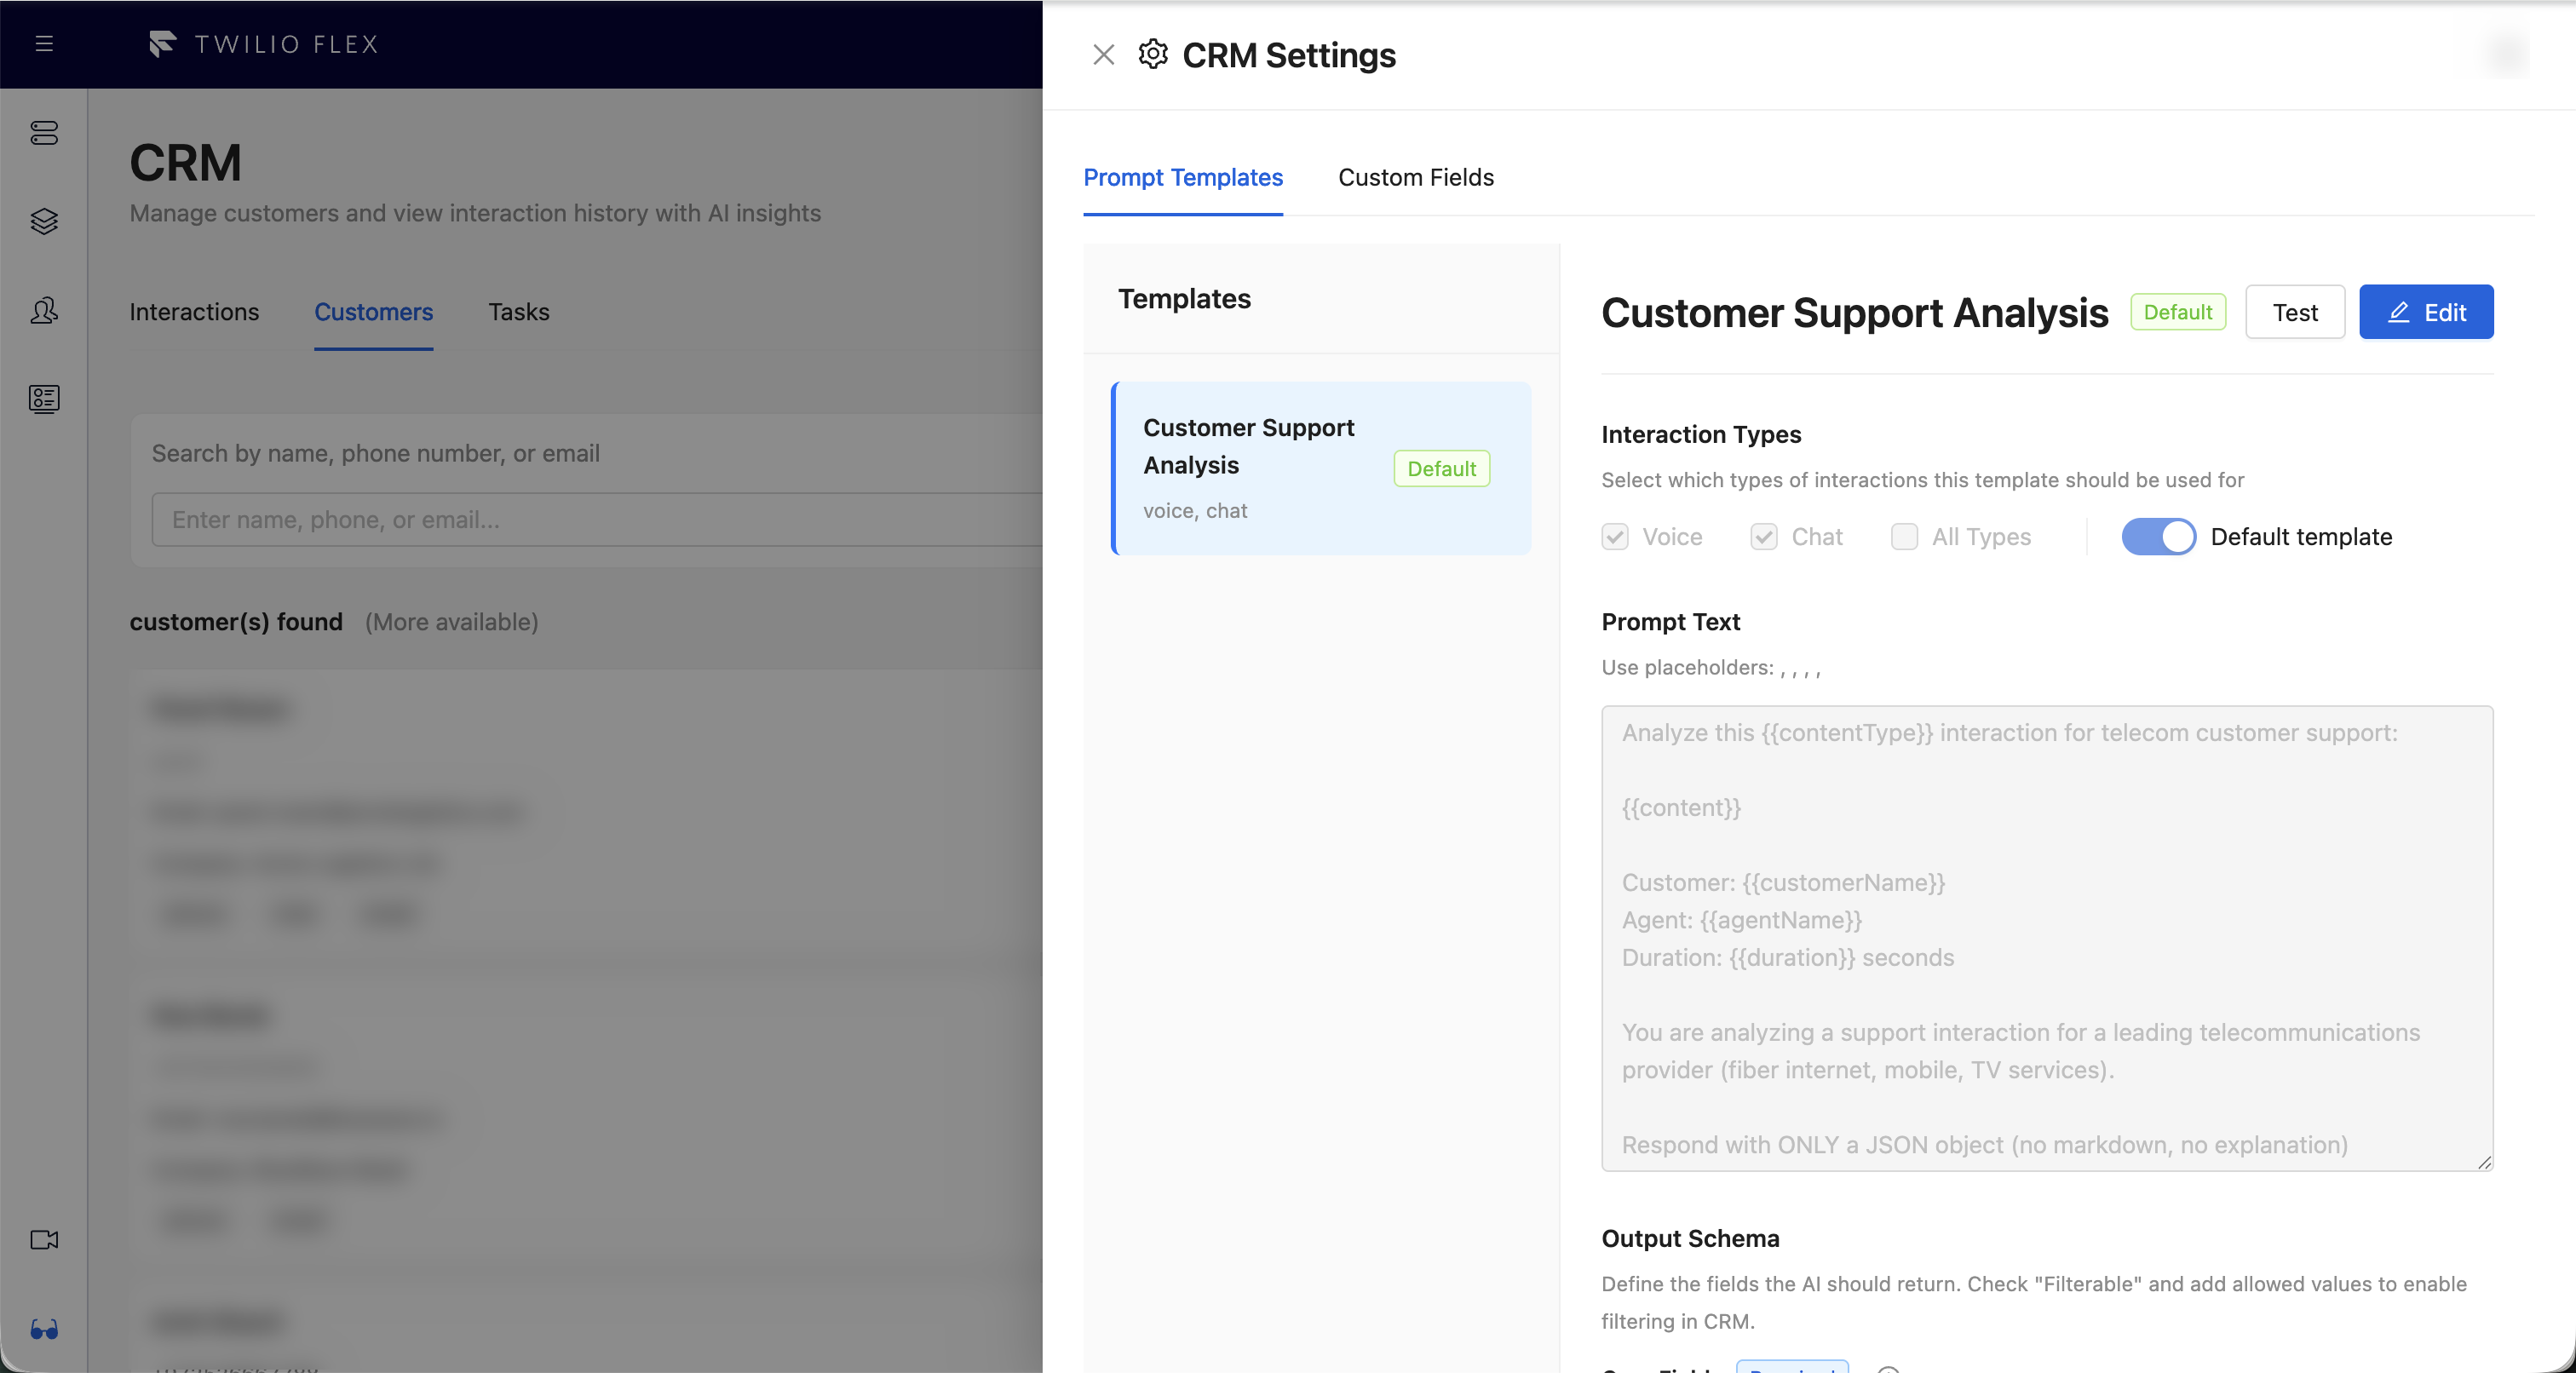Open the queues stack icon in sidebar
Image resolution: width=2576 pixels, height=1373 pixels.
44,133
